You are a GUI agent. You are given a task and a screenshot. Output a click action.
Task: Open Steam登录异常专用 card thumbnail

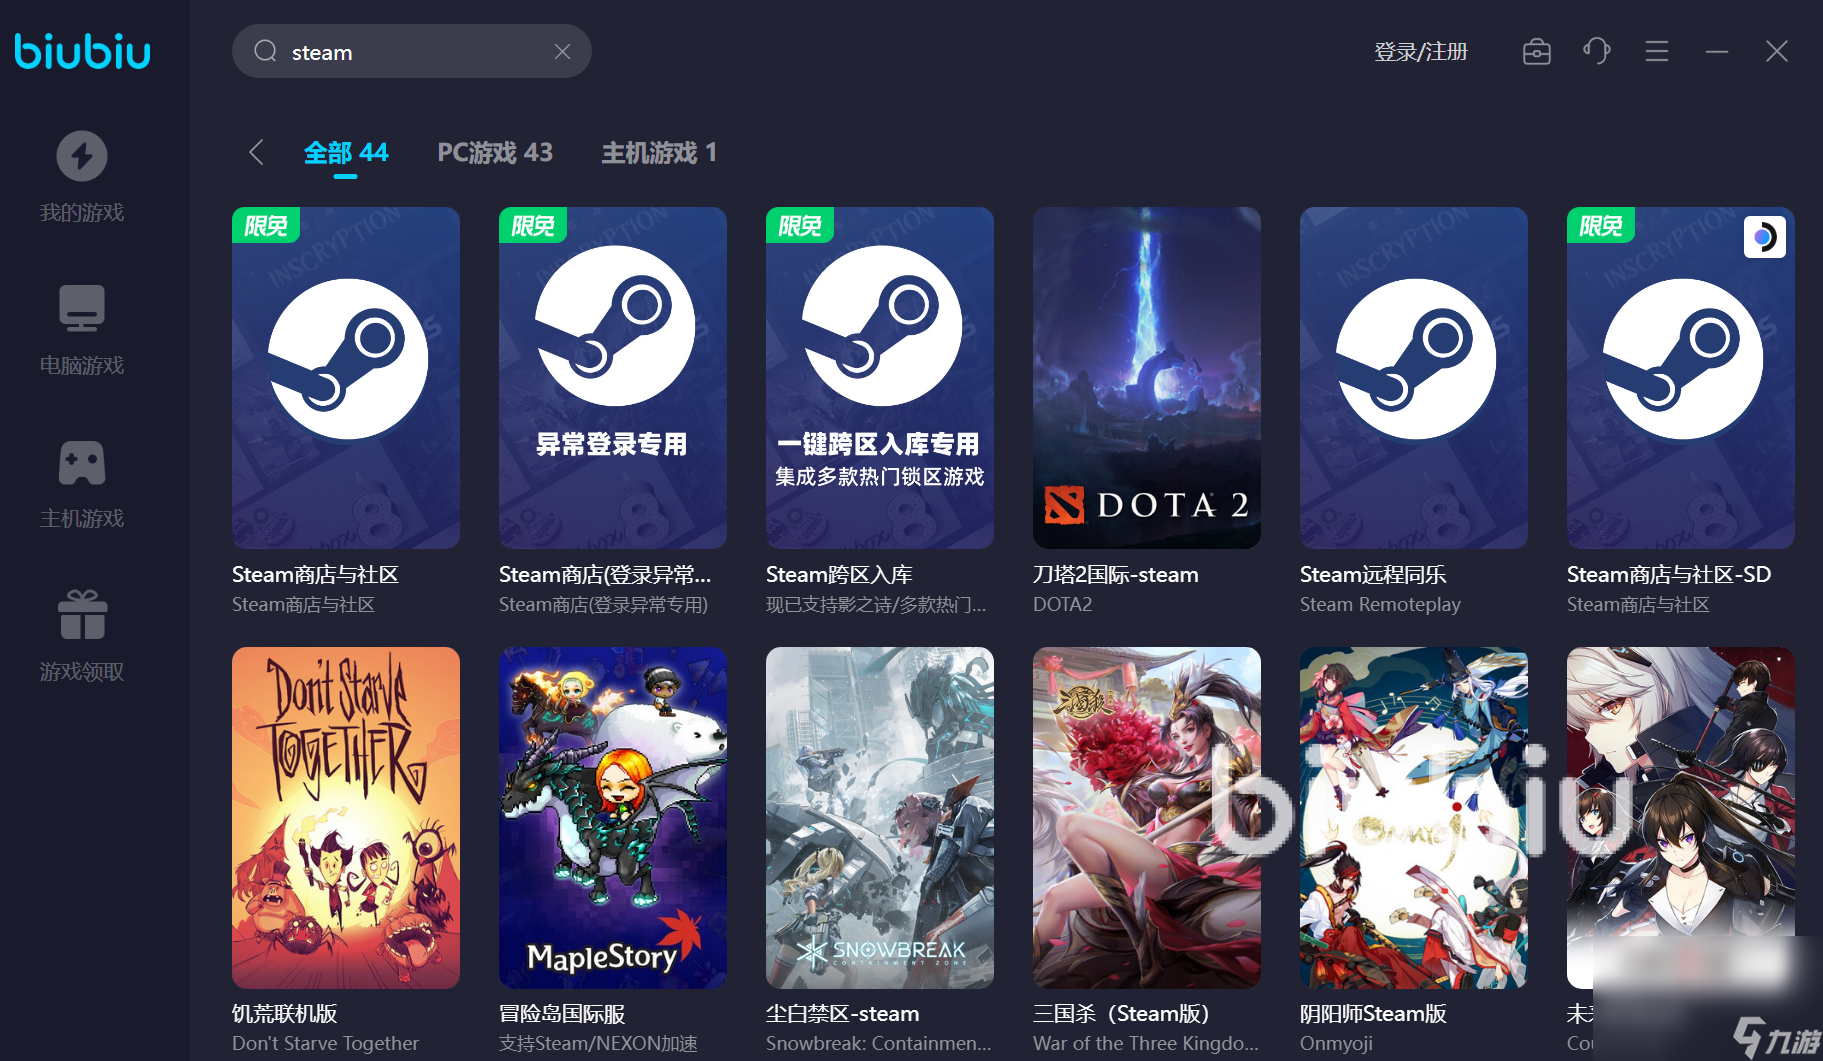(613, 378)
